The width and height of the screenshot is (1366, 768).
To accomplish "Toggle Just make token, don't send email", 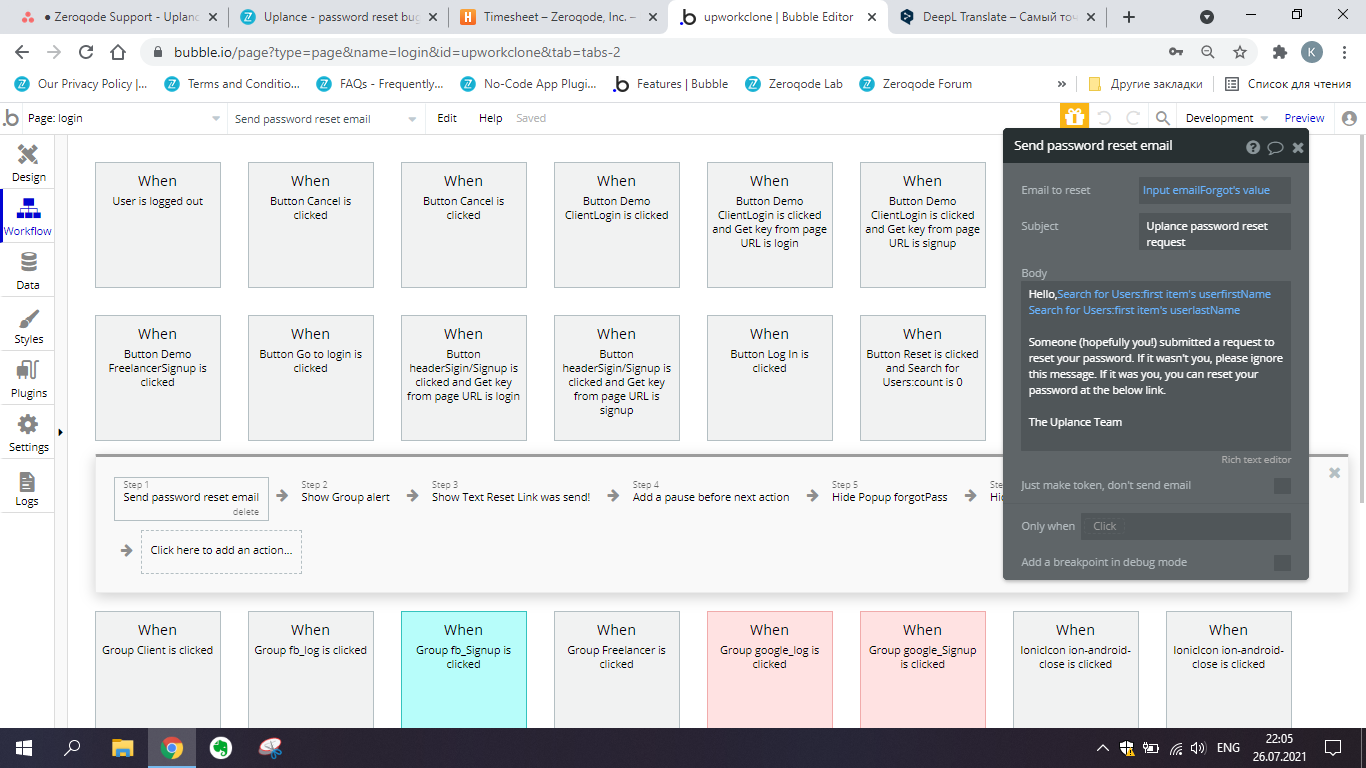I will coord(1282,486).
